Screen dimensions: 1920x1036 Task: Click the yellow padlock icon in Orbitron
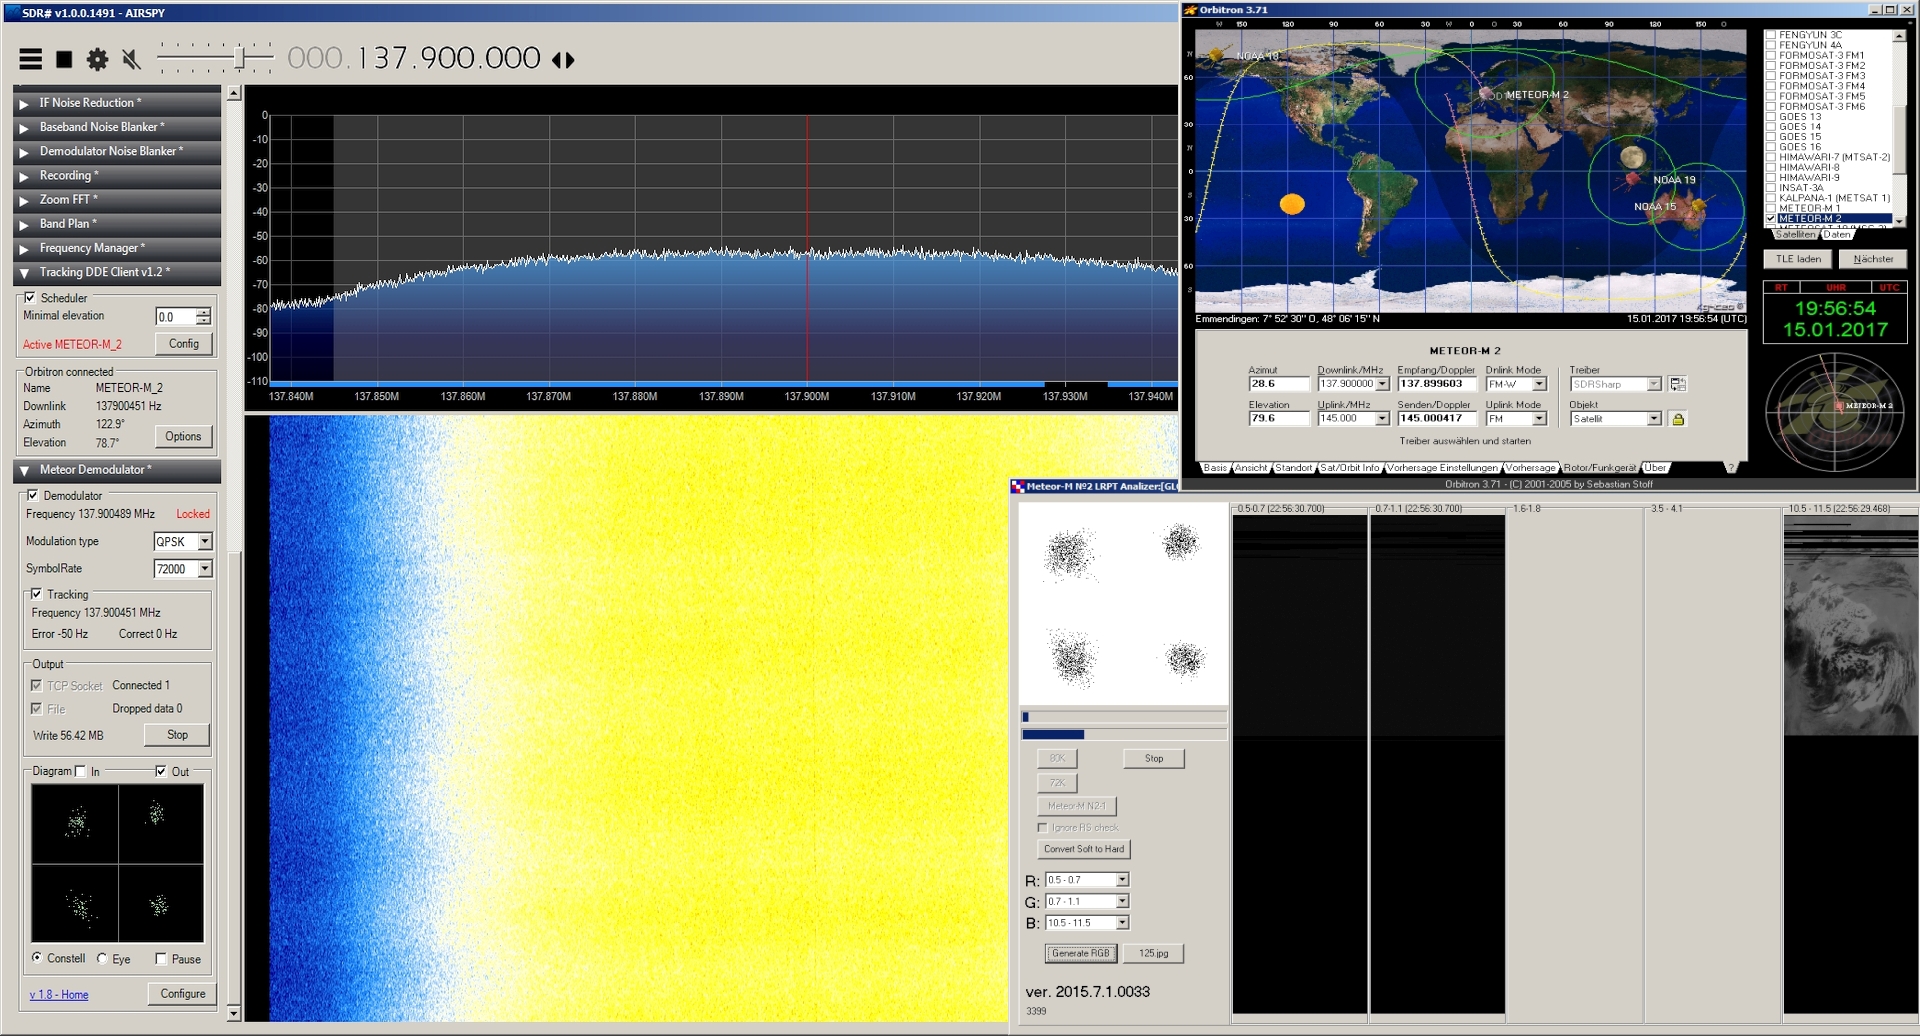(1678, 419)
